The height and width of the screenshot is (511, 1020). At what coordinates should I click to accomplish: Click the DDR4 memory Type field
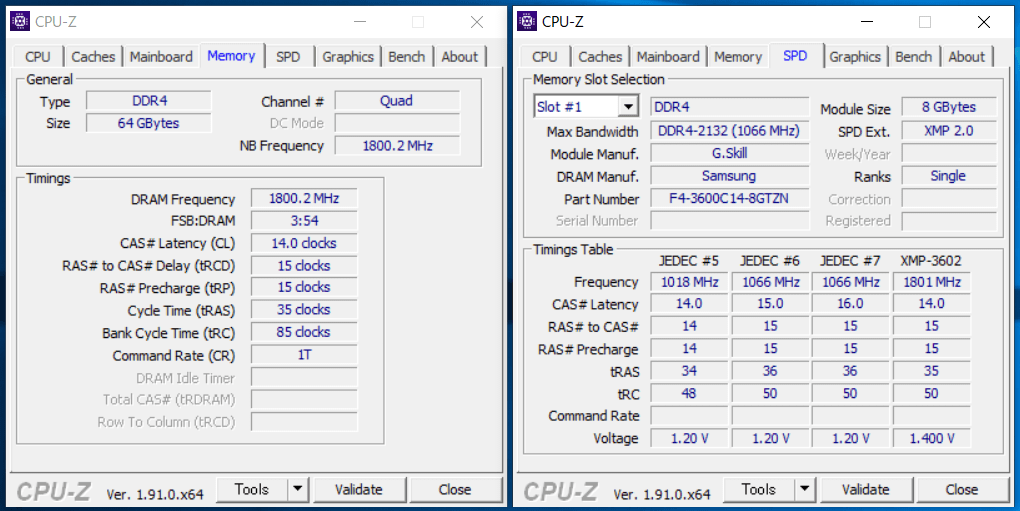149,101
